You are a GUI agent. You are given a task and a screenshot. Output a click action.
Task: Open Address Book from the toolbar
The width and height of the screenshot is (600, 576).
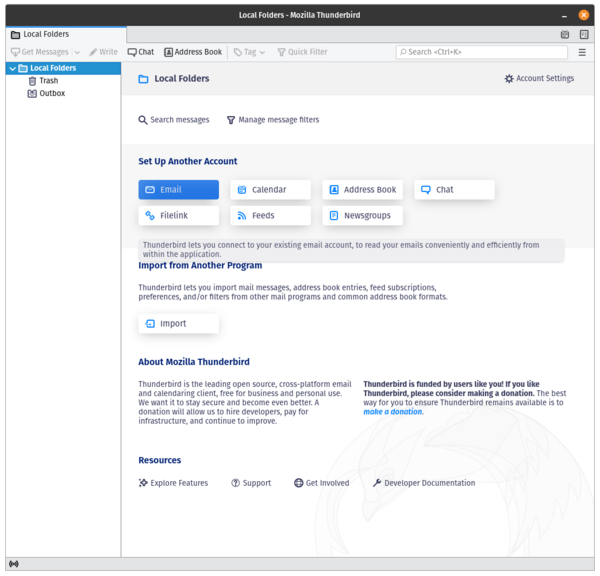tap(193, 52)
